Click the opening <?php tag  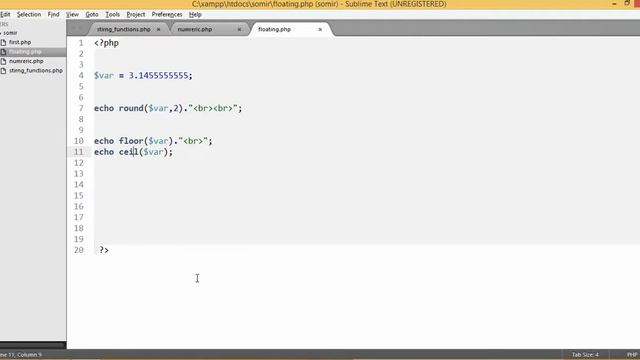coord(107,43)
